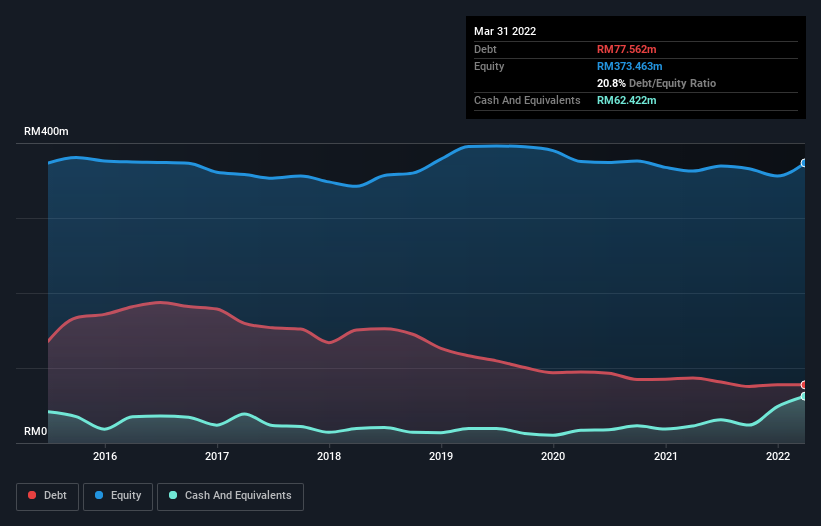Click Cash And Equivalents label in tooltip
Screen dimensions: 821x526
tap(527, 100)
